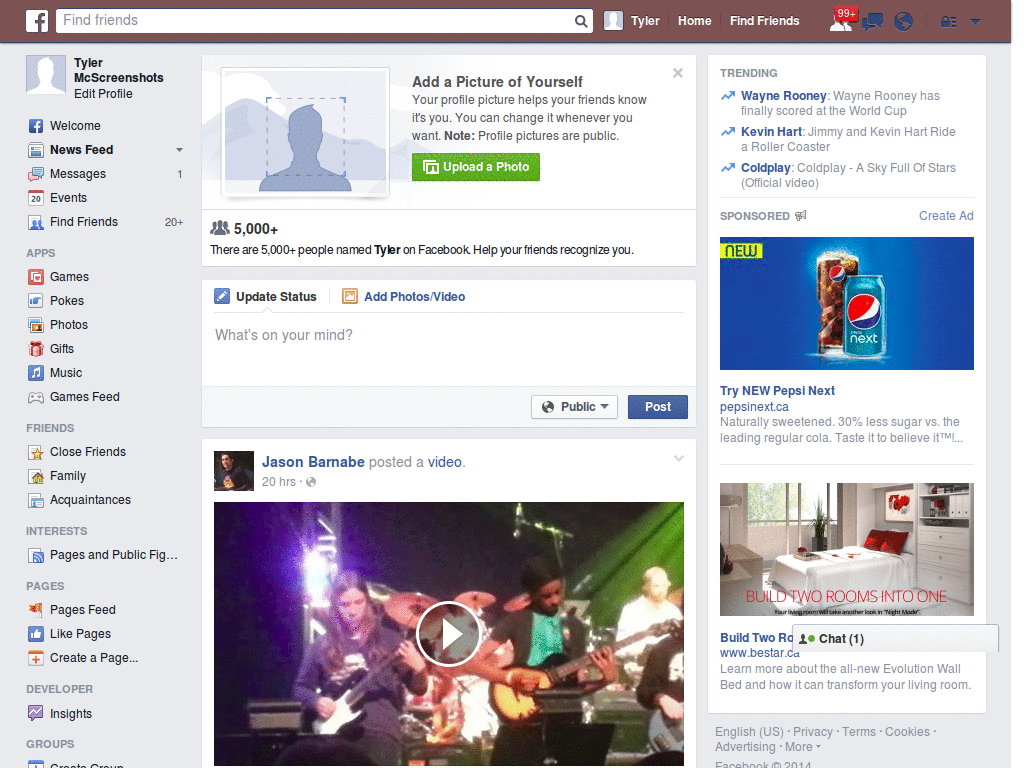Click the search magnifier icon
This screenshot has height=768, width=1024.
[x=581, y=21]
